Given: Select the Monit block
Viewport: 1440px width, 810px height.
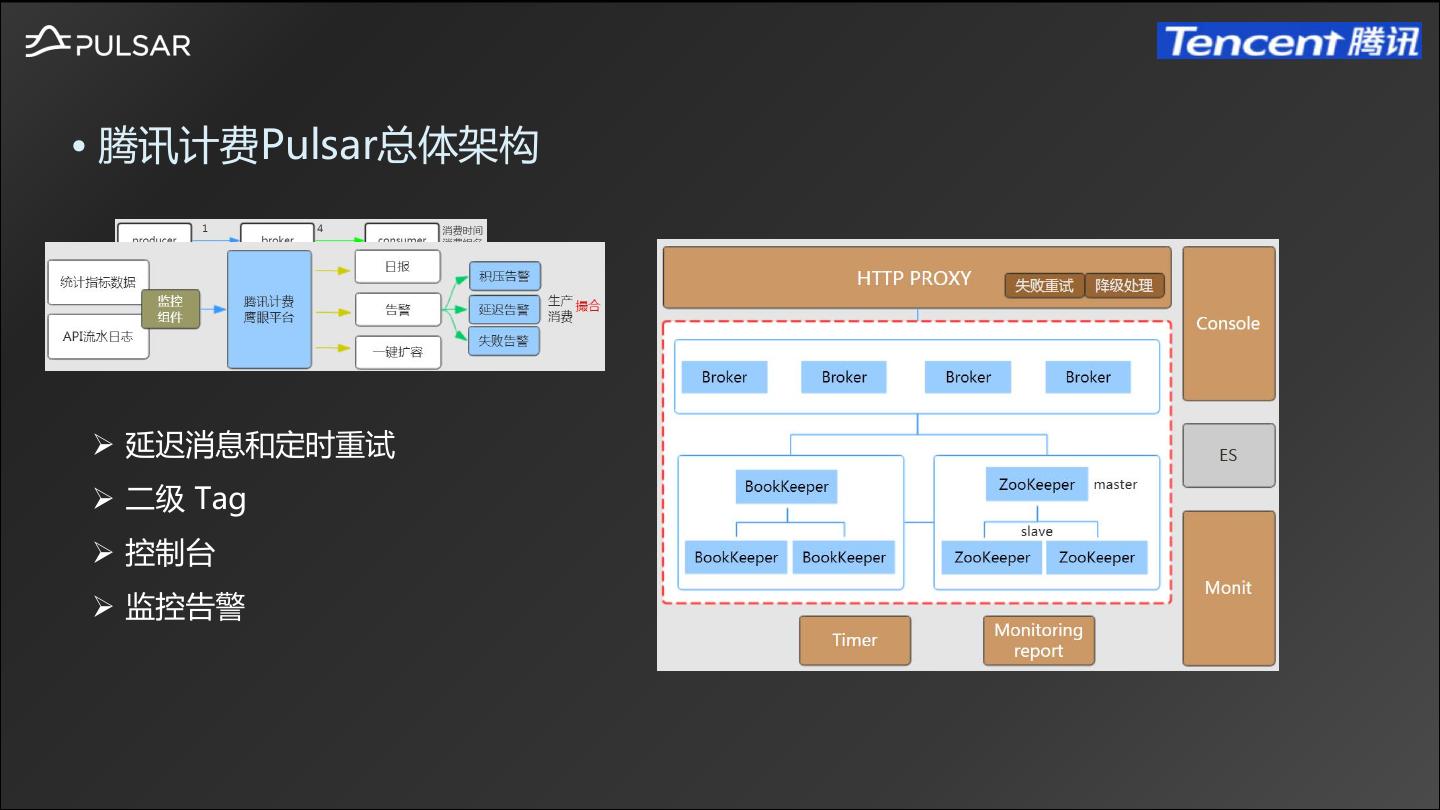Looking at the screenshot, I should coord(1229,588).
